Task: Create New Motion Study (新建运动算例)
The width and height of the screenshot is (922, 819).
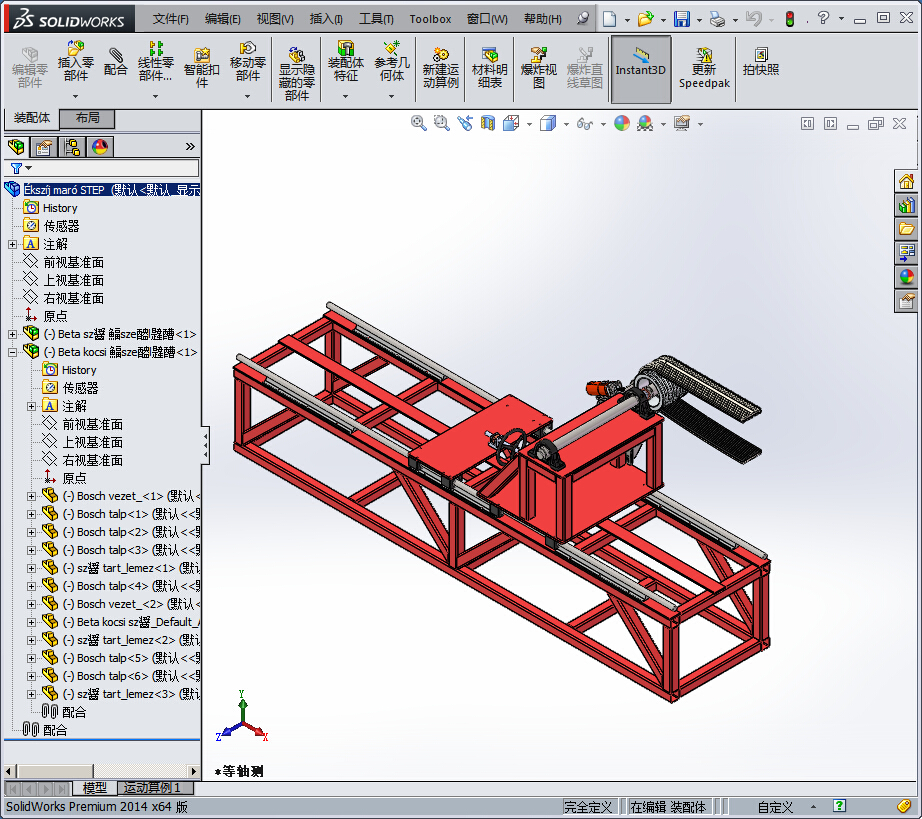Action: tap(440, 67)
